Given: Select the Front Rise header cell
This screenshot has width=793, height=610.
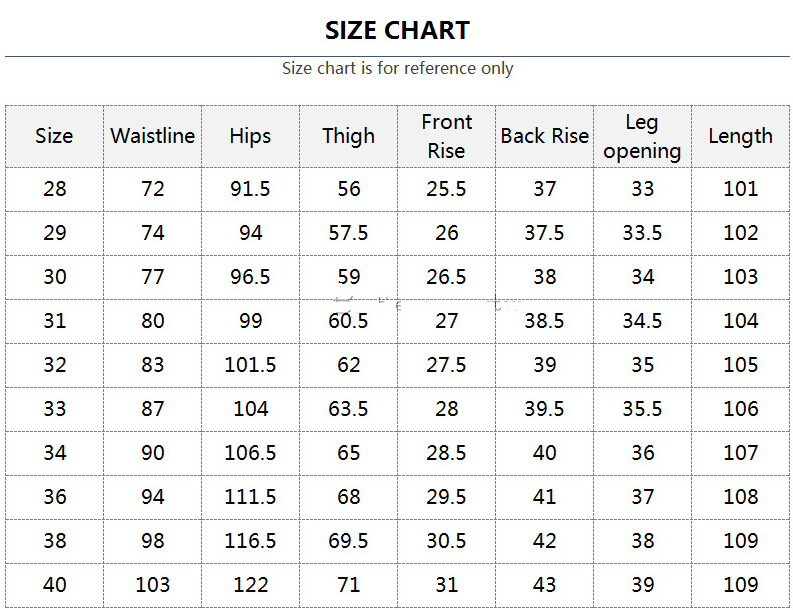Looking at the screenshot, I should coord(446,136).
